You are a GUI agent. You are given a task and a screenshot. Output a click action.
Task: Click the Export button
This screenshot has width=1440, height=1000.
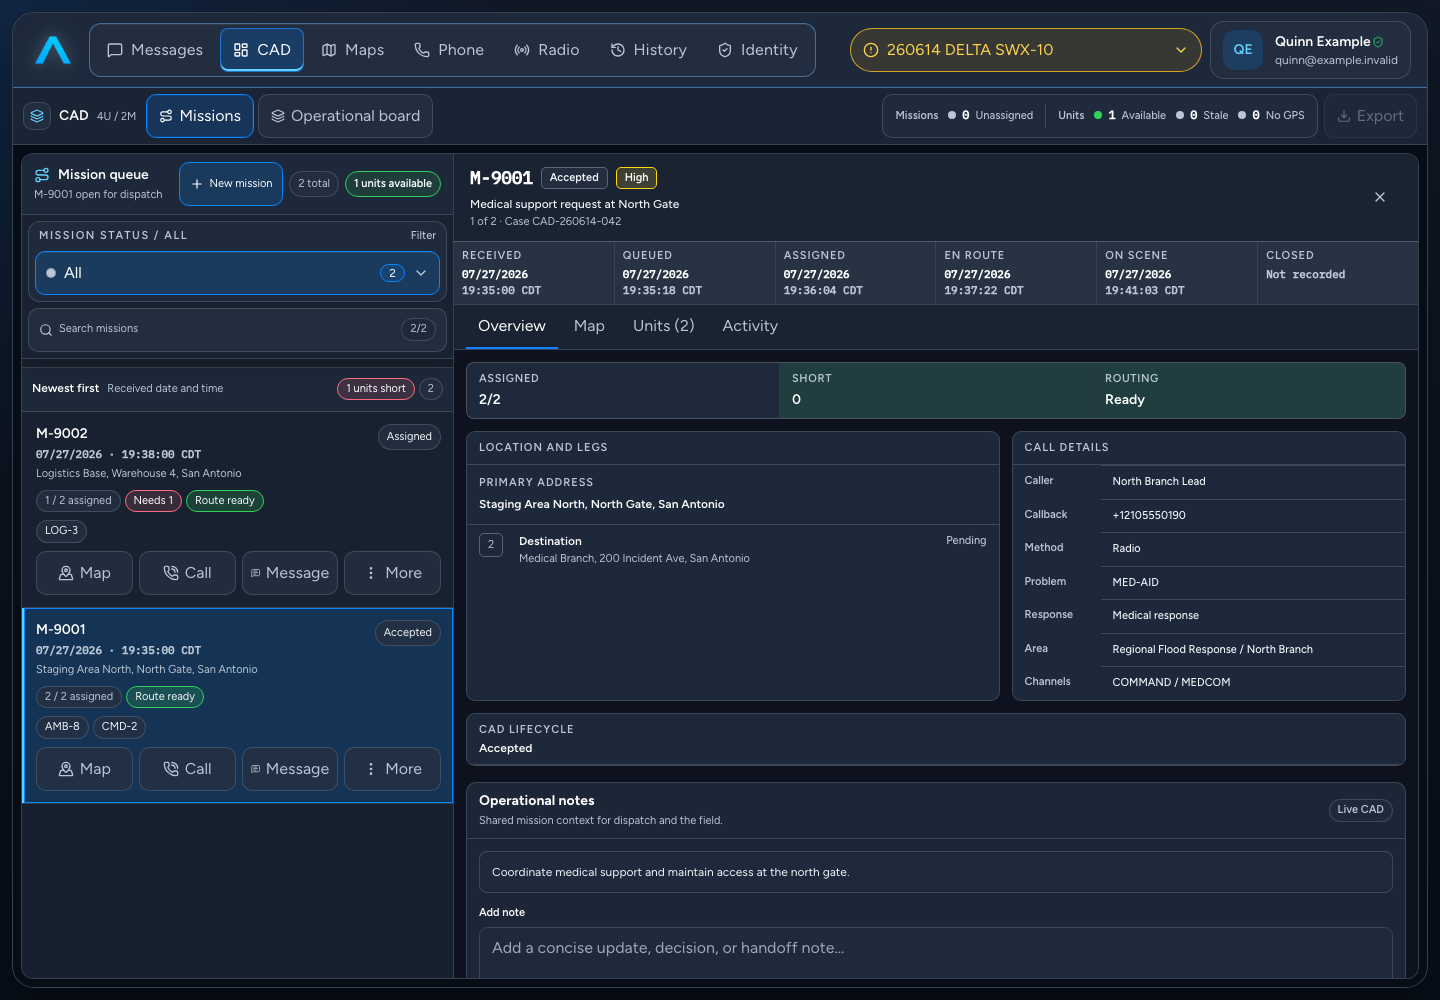coord(1370,116)
